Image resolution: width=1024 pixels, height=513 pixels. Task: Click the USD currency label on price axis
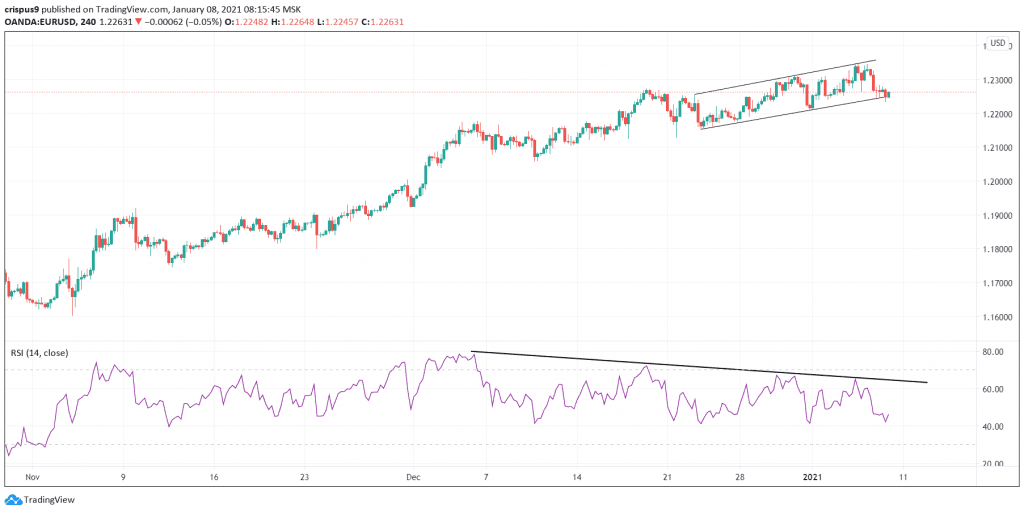pos(998,43)
